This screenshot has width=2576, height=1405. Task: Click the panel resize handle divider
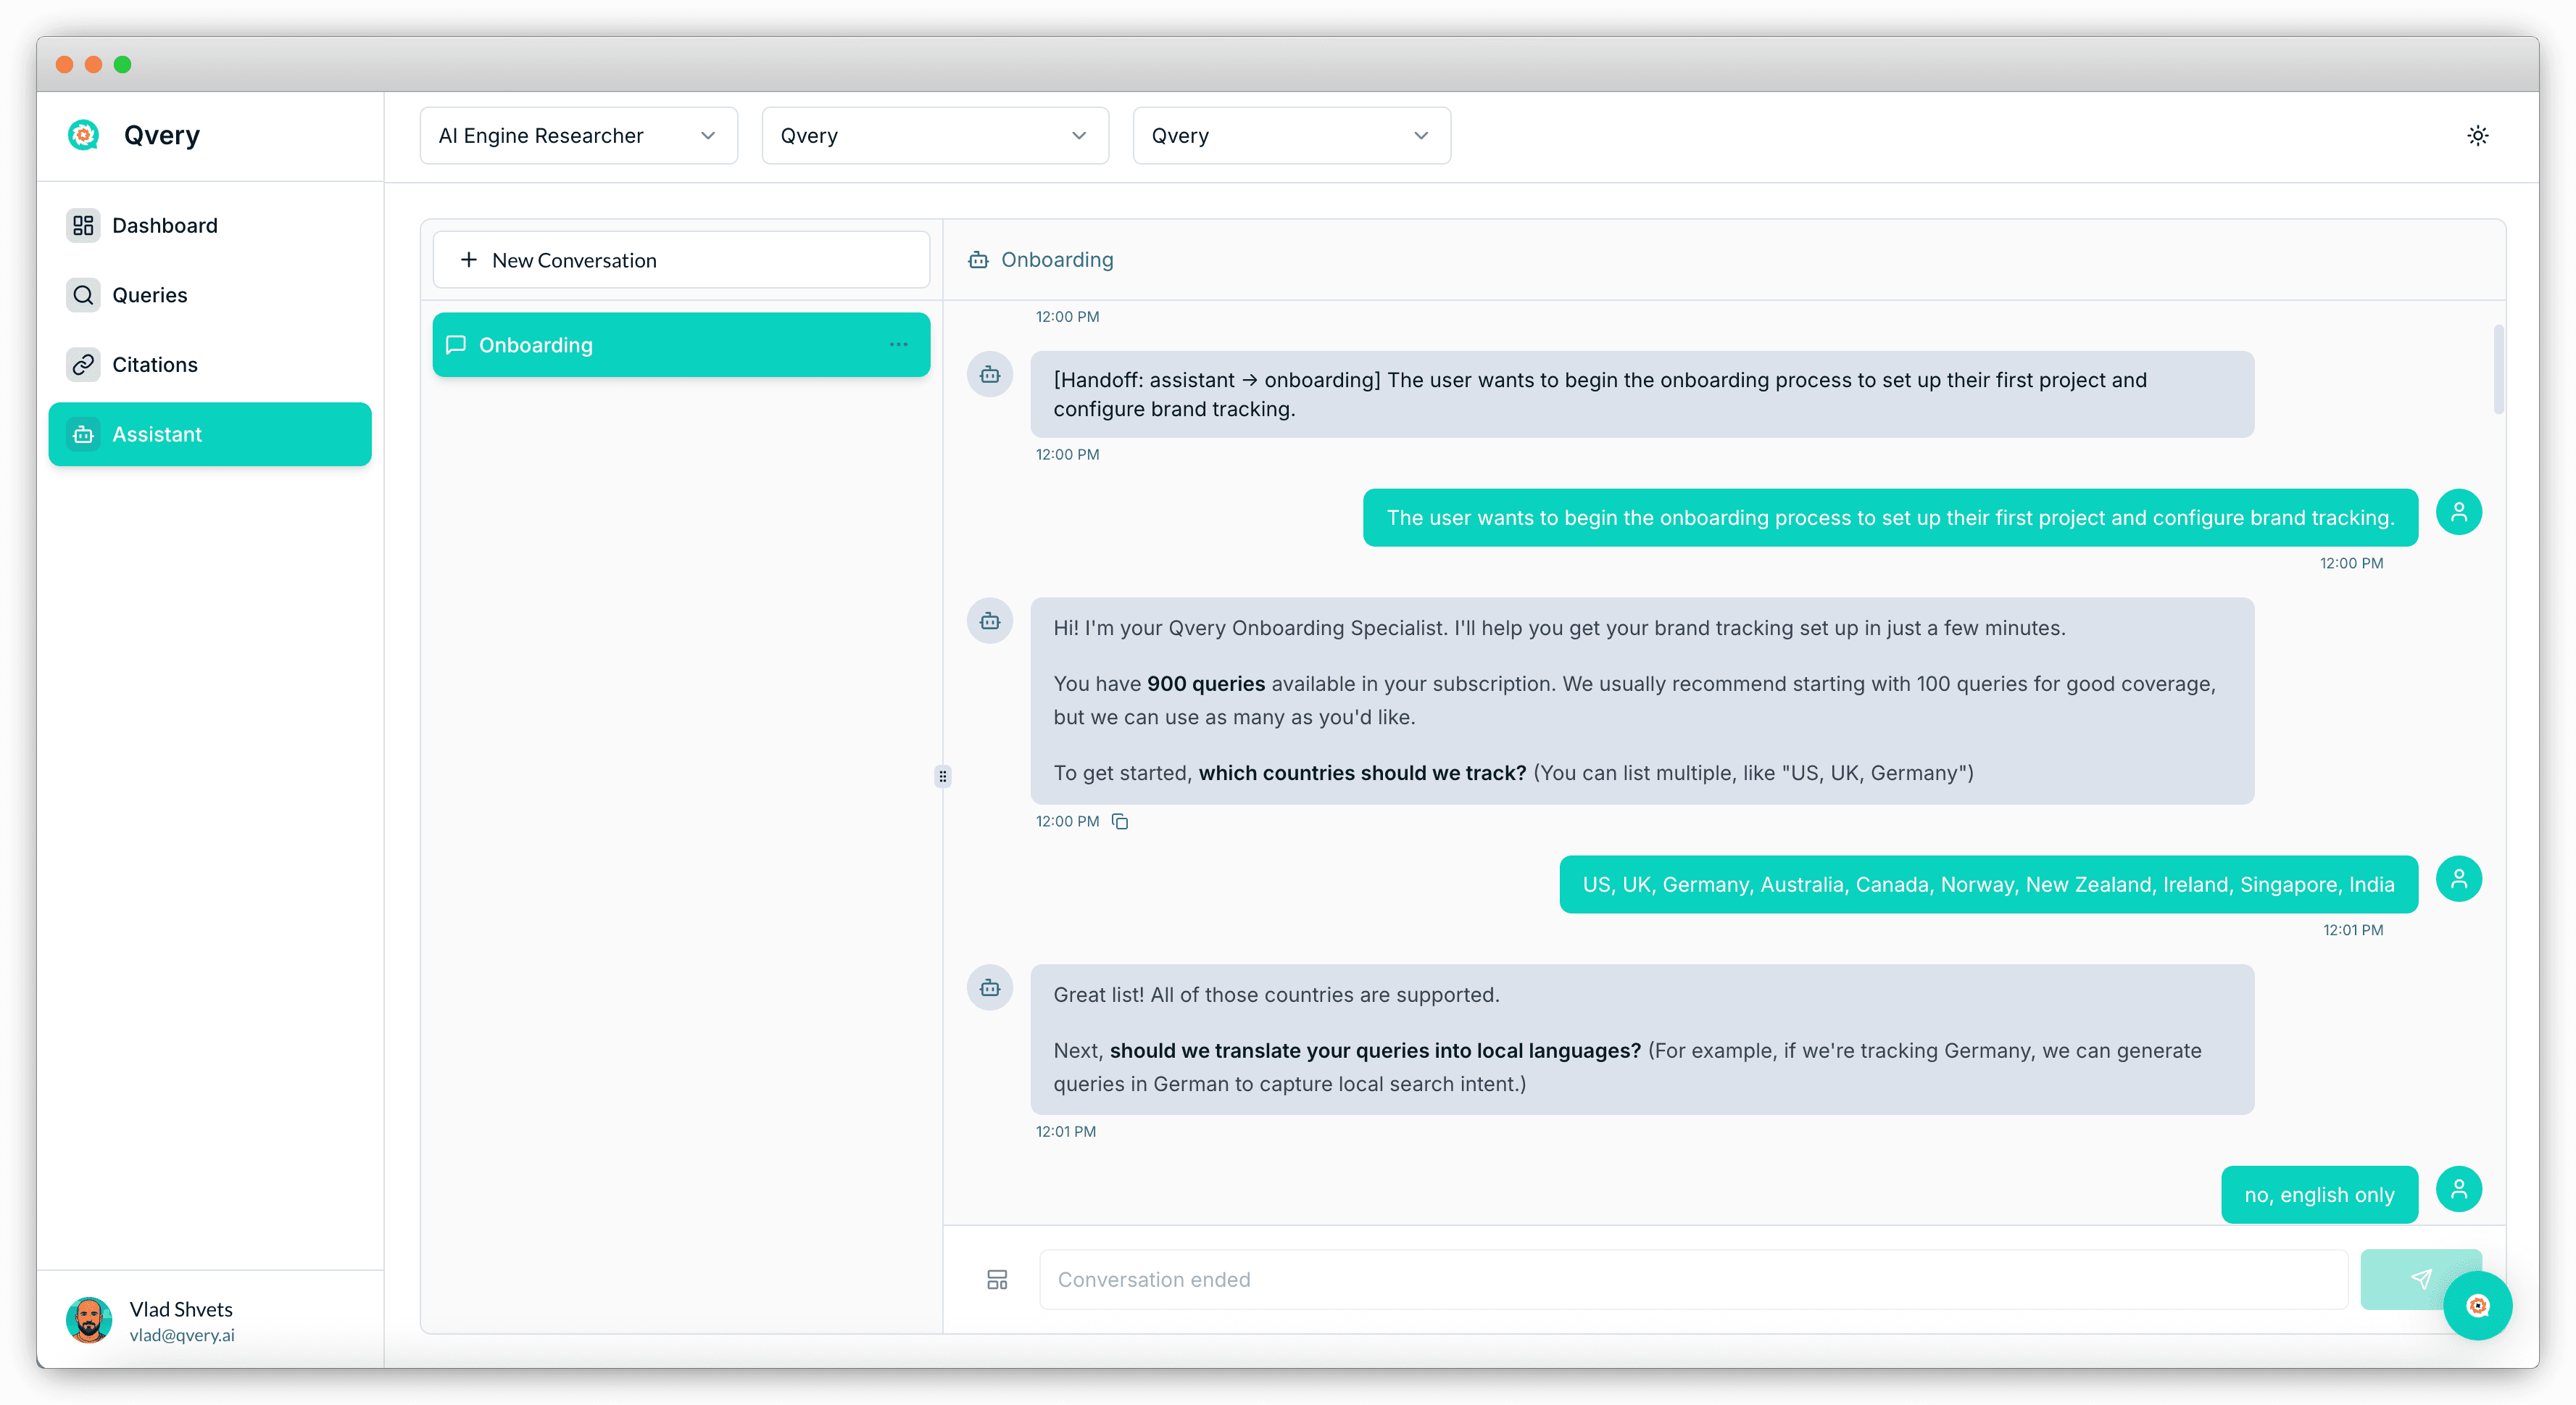[942, 776]
